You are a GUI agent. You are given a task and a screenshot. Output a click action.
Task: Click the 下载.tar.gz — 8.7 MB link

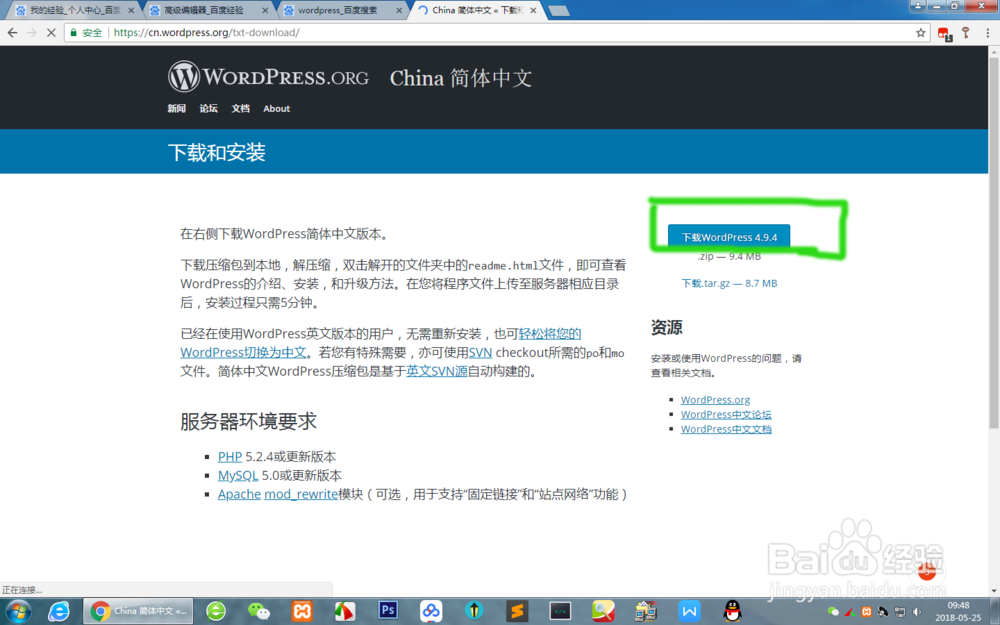tap(729, 283)
